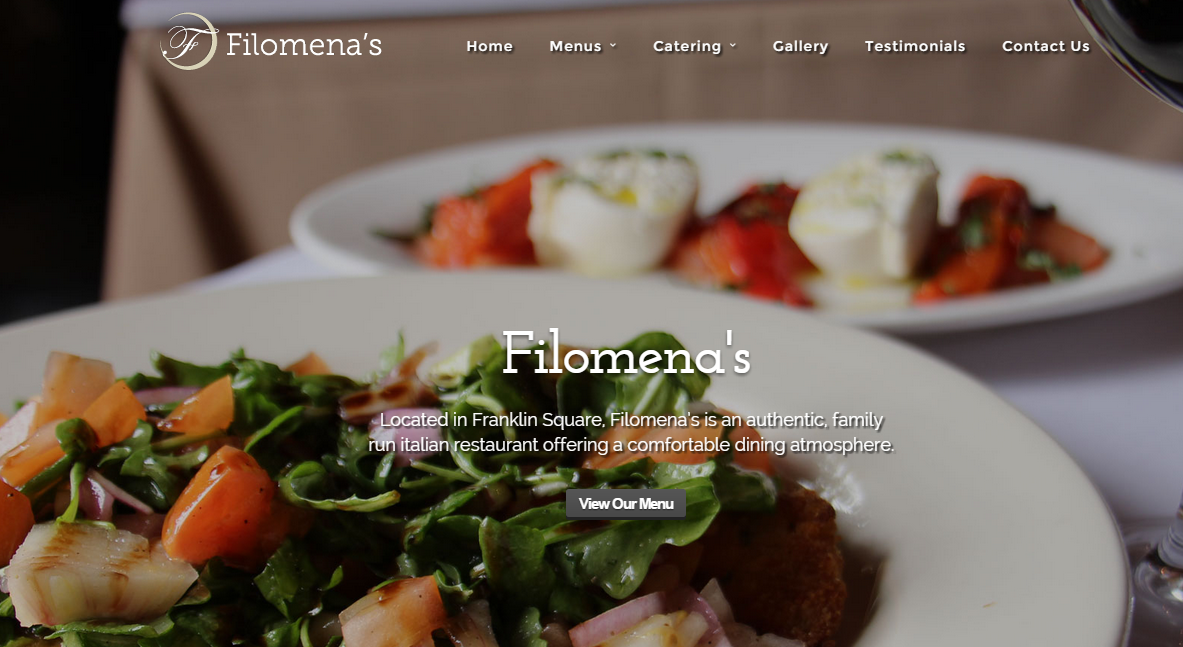Visit the Testimonials page
This screenshot has height=647, width=1183.
(914, 46)
